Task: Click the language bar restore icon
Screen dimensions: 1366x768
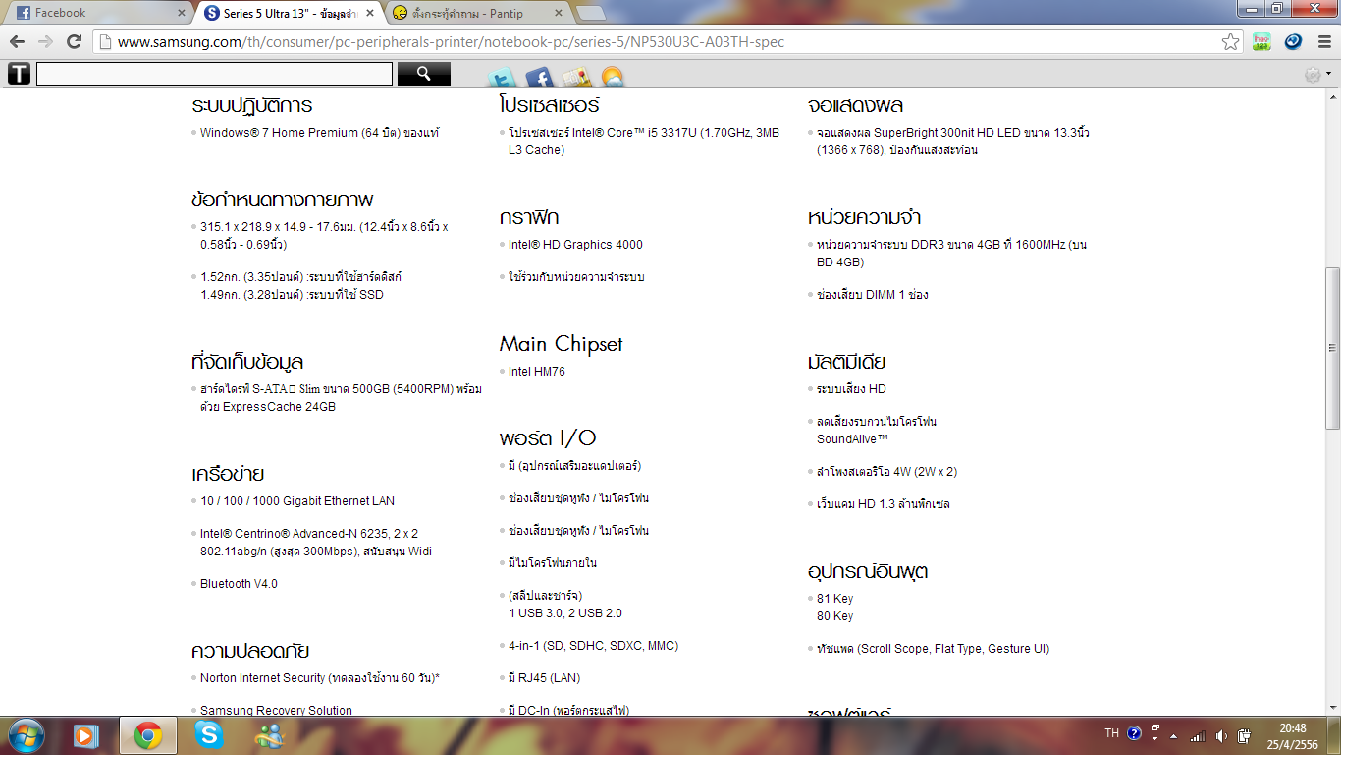Action: [1155, 729]
